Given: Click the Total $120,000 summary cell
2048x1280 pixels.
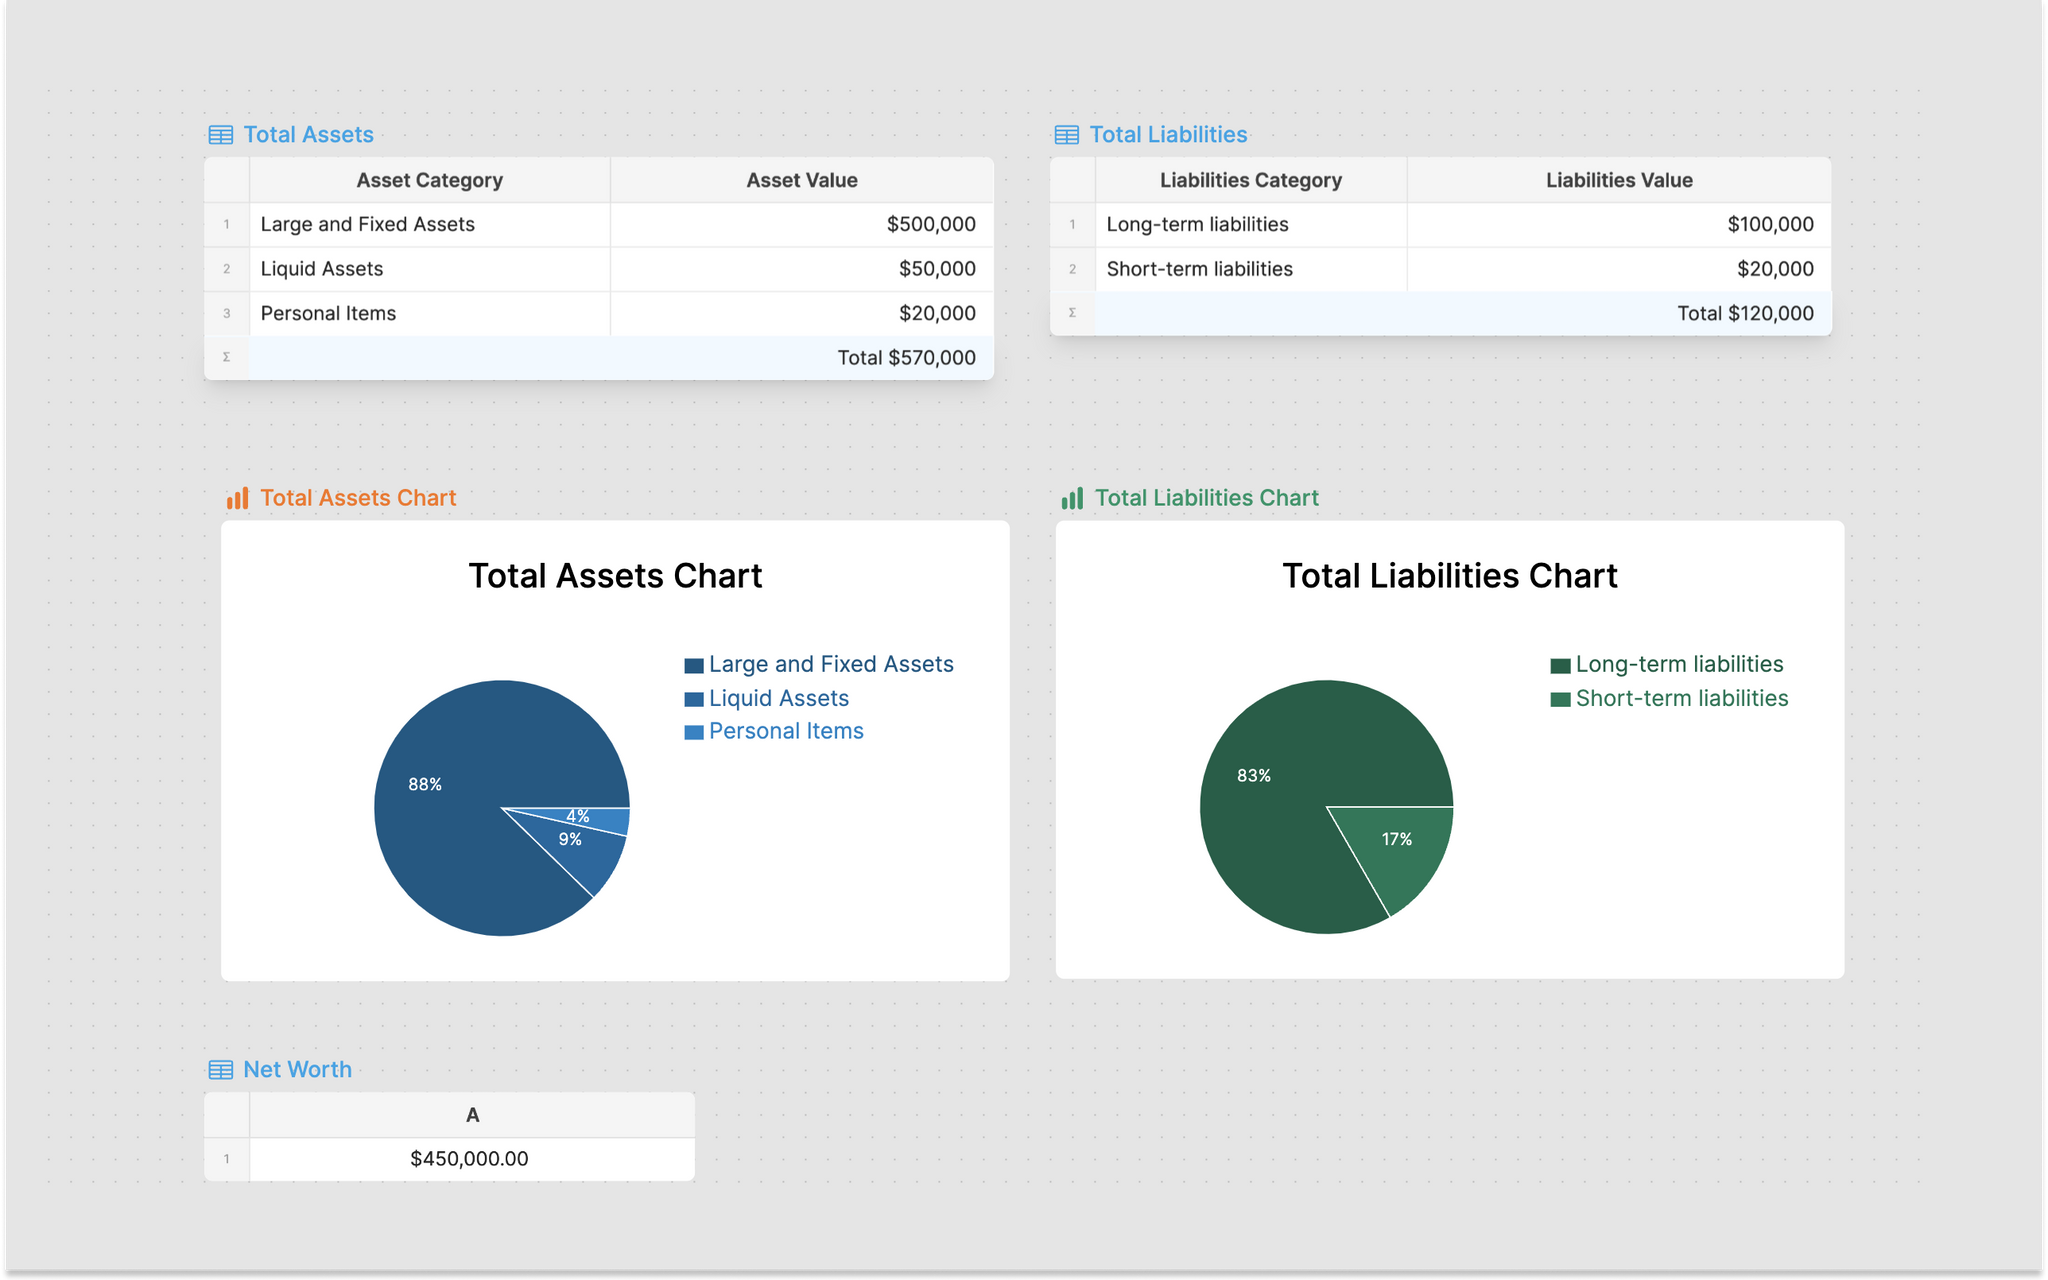Looking at the screenshot, I should pyautogui.click(x=1464, y=314).
